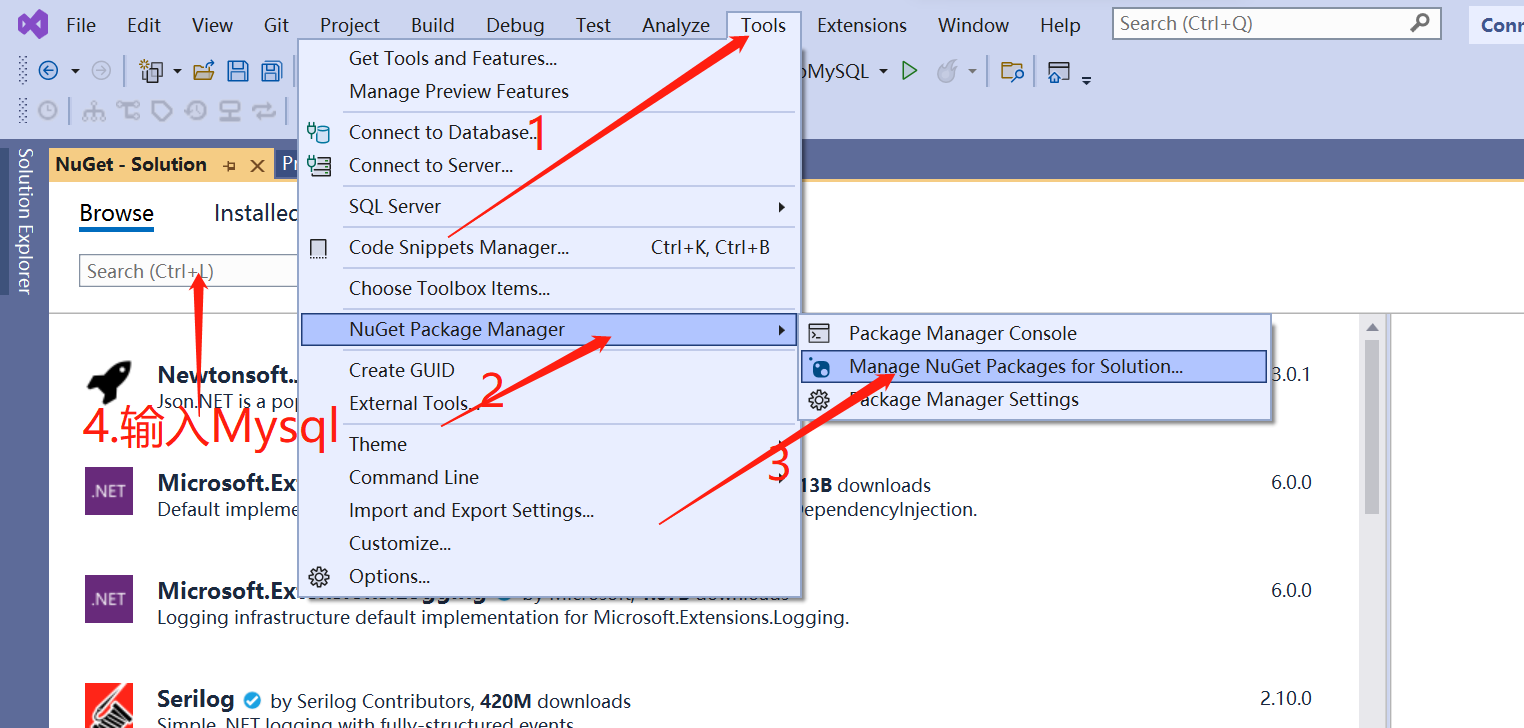Click the greyed-out clock icon in the second toolbar row

47,110
